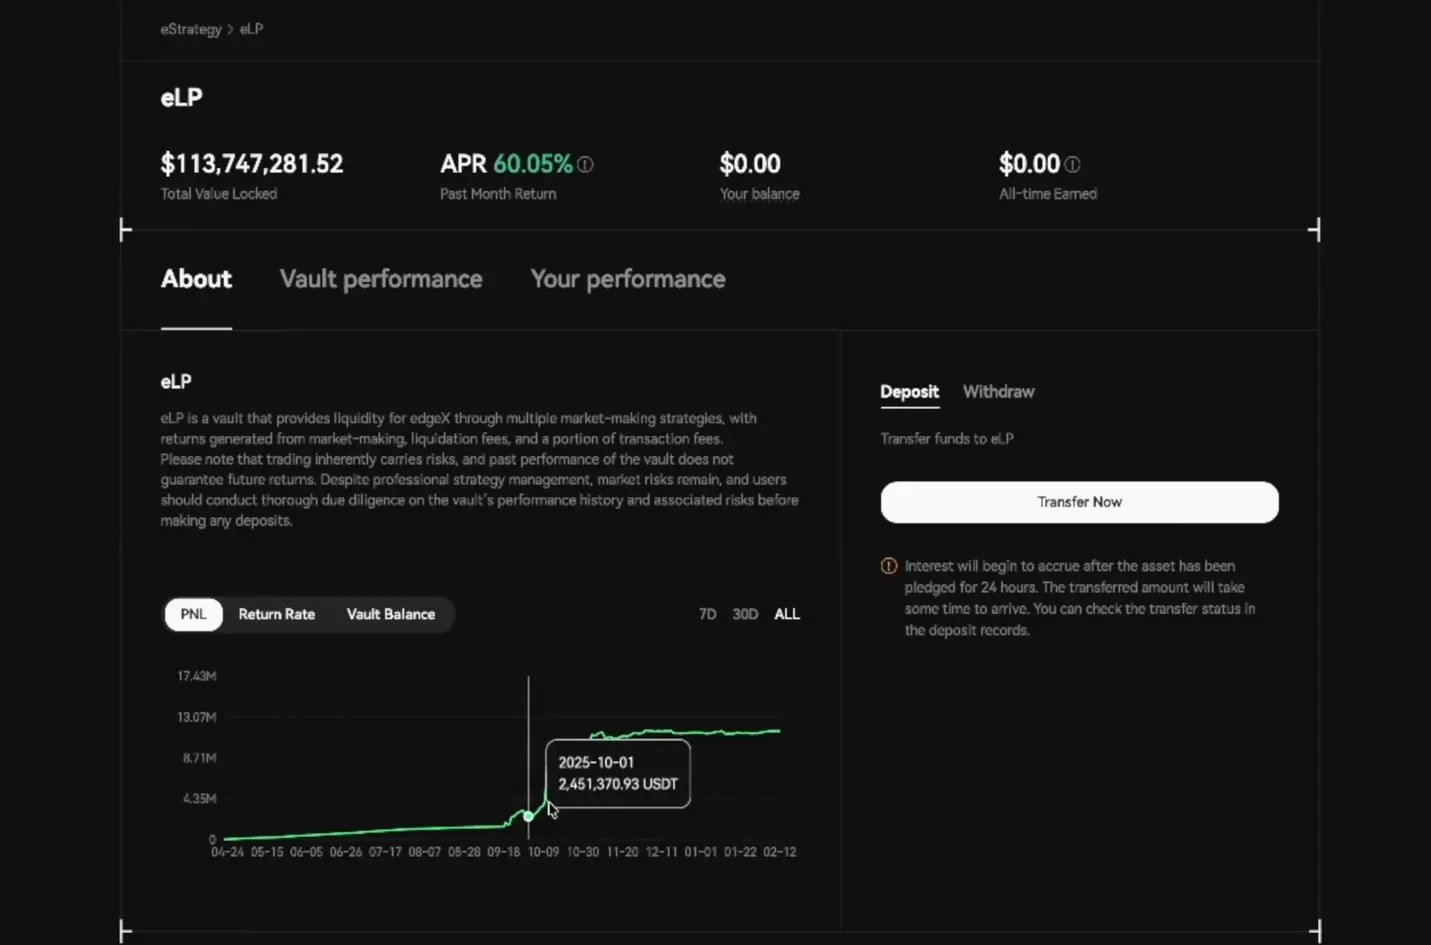Set chart range to 30D
This screenshot has height=945, width=1431.
[x=745, y=614]
